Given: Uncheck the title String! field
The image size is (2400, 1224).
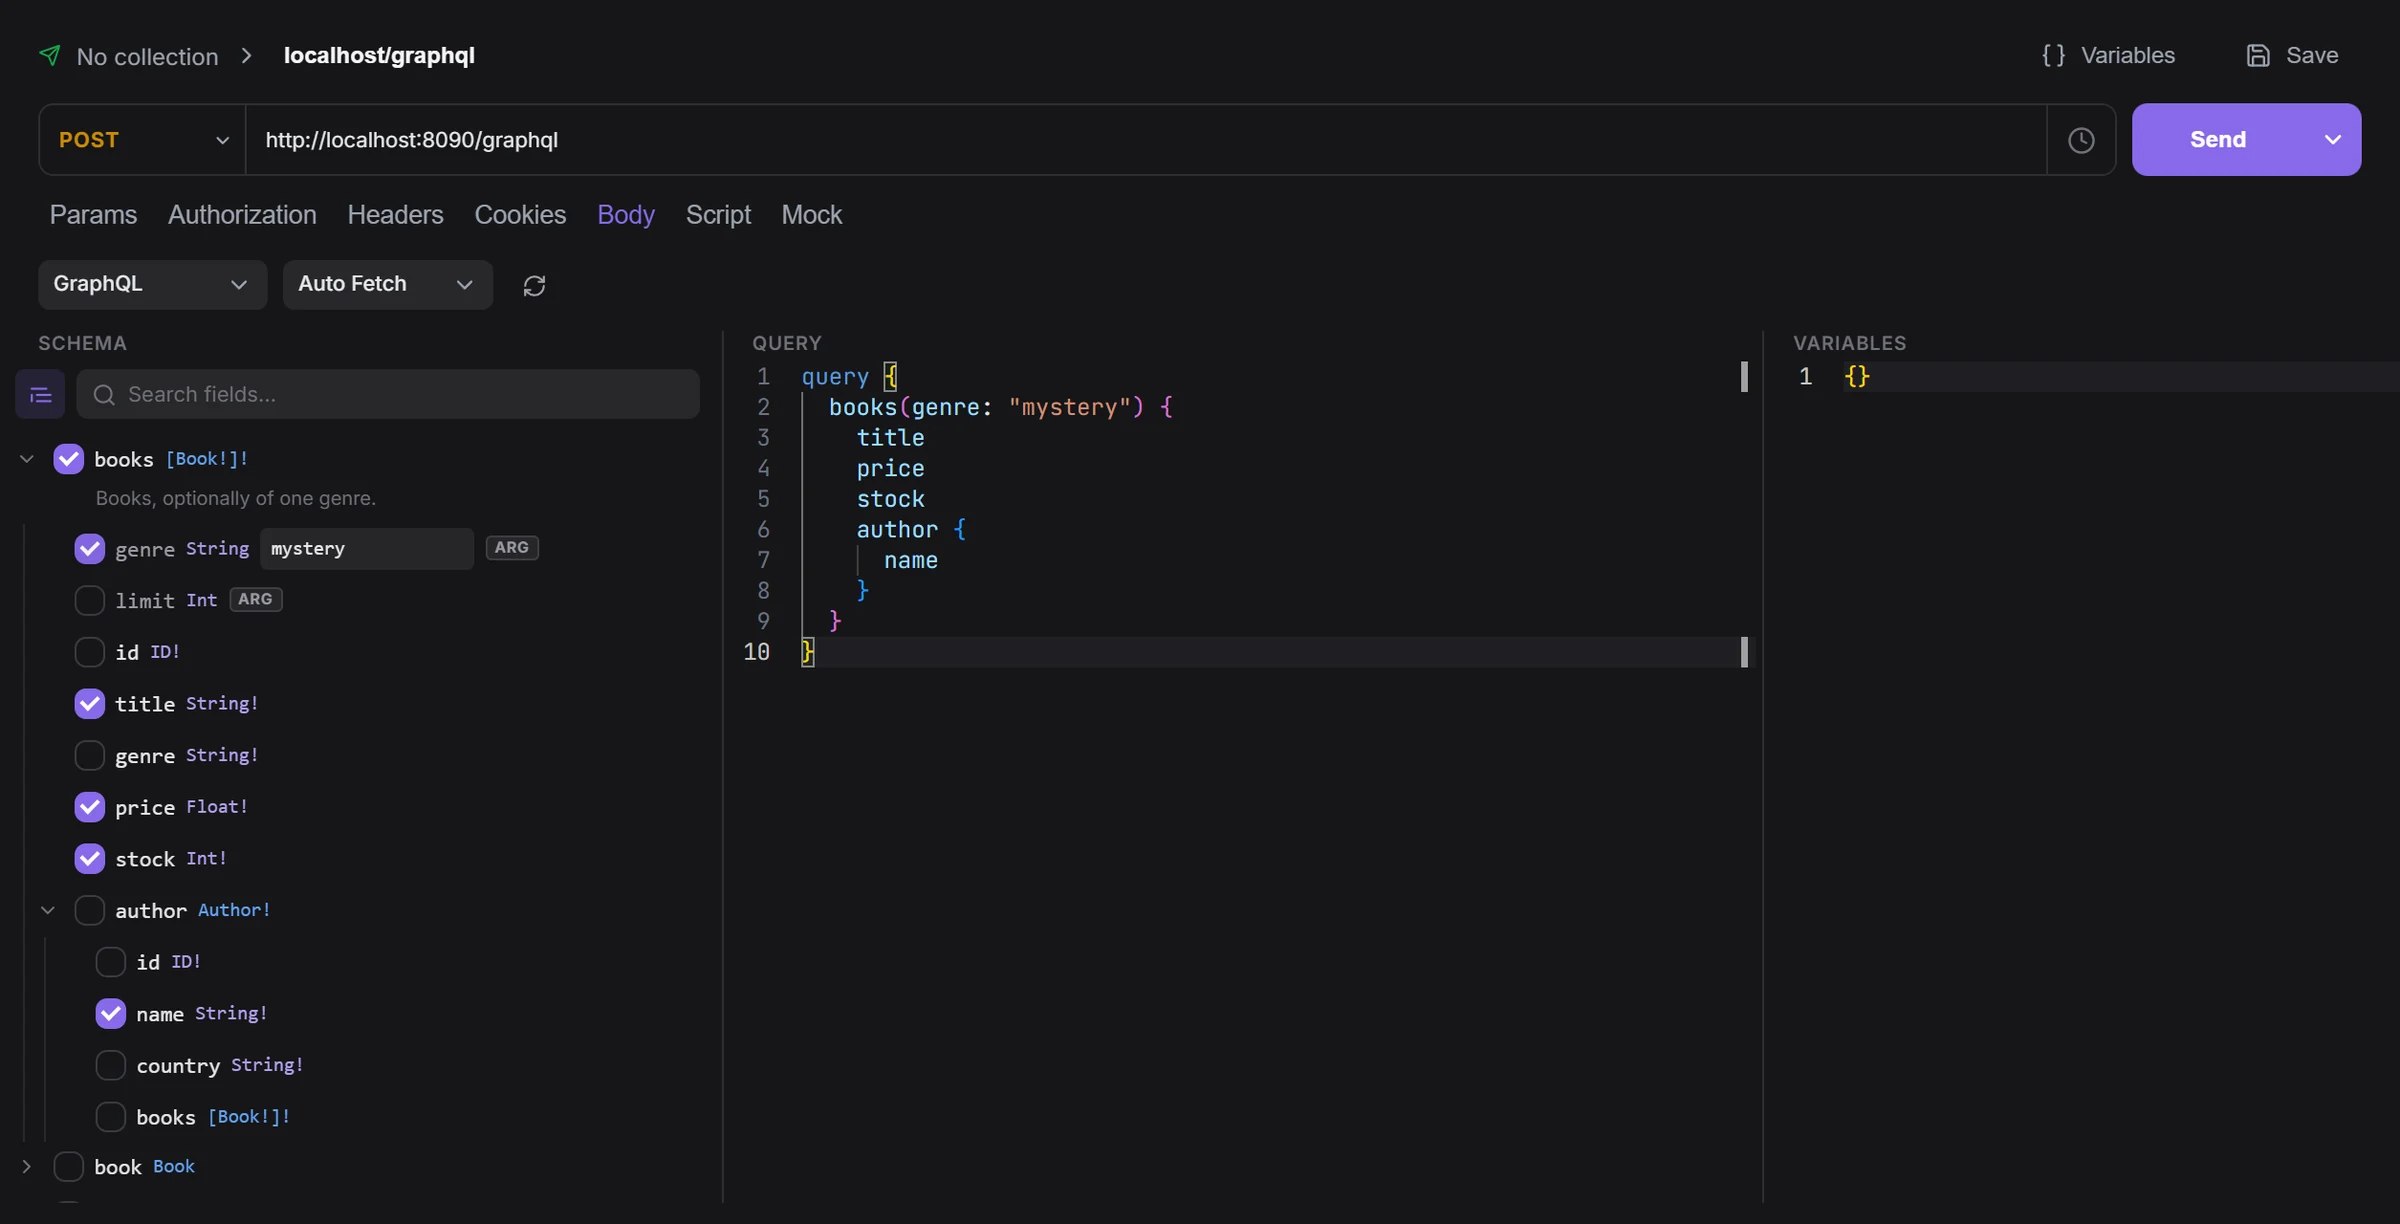Looking at the screenshot, I should pyautogui.click(x=89, y=704).
